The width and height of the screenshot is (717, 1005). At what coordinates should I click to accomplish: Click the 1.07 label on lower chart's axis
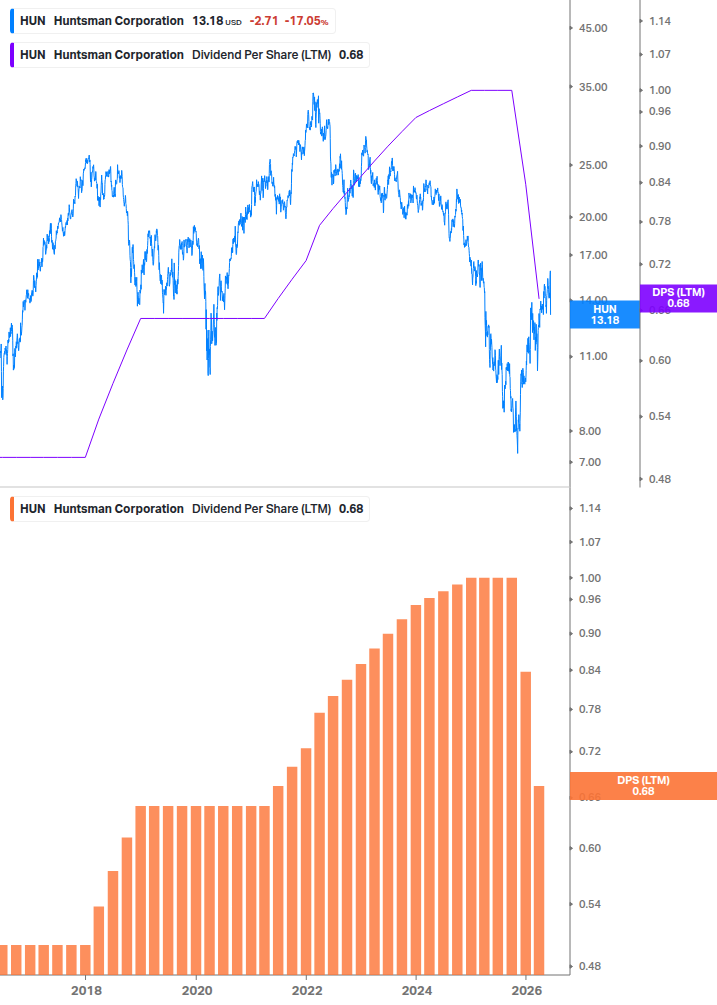590,542
